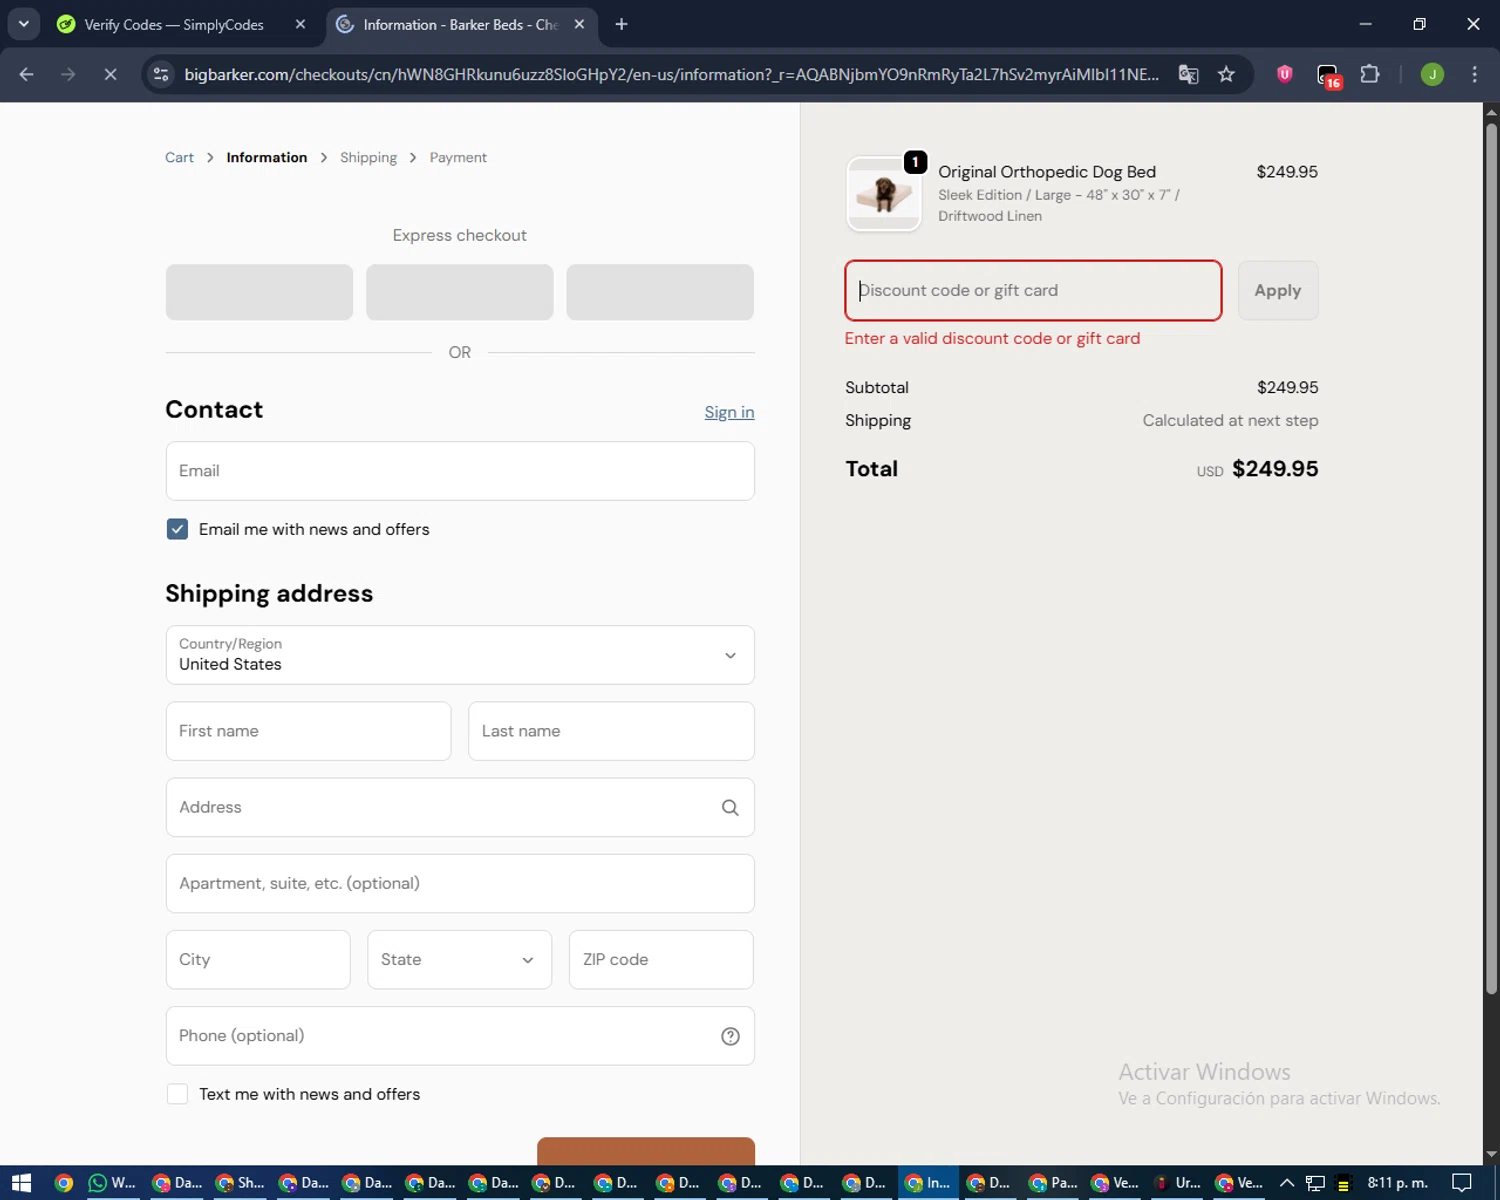
Task: Open site information icon in address bar
Action: click(161, 74)
